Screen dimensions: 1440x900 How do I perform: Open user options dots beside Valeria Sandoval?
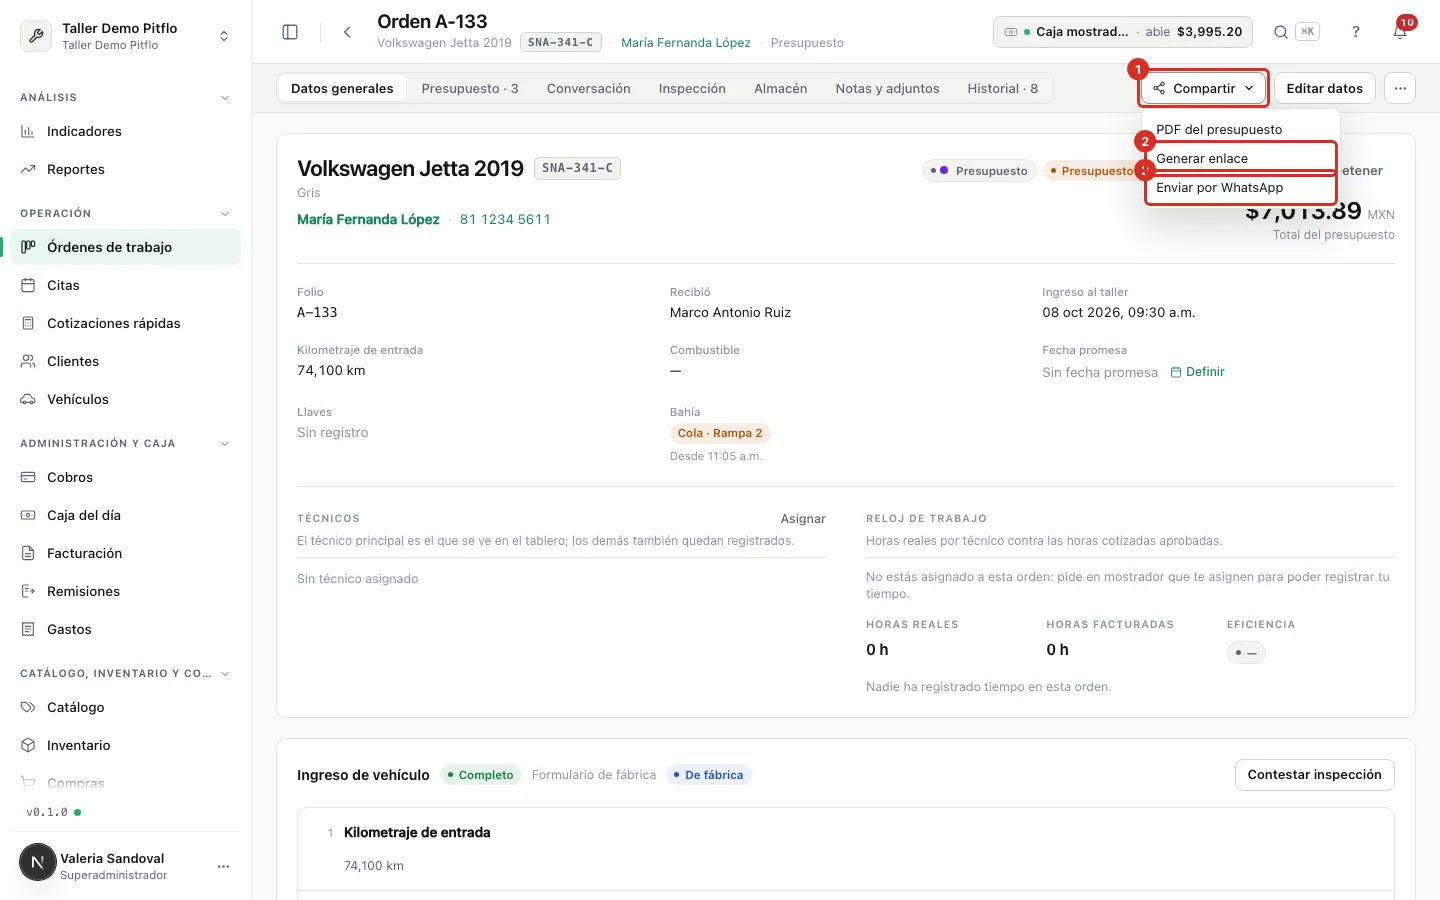click(x=223, y=866)
